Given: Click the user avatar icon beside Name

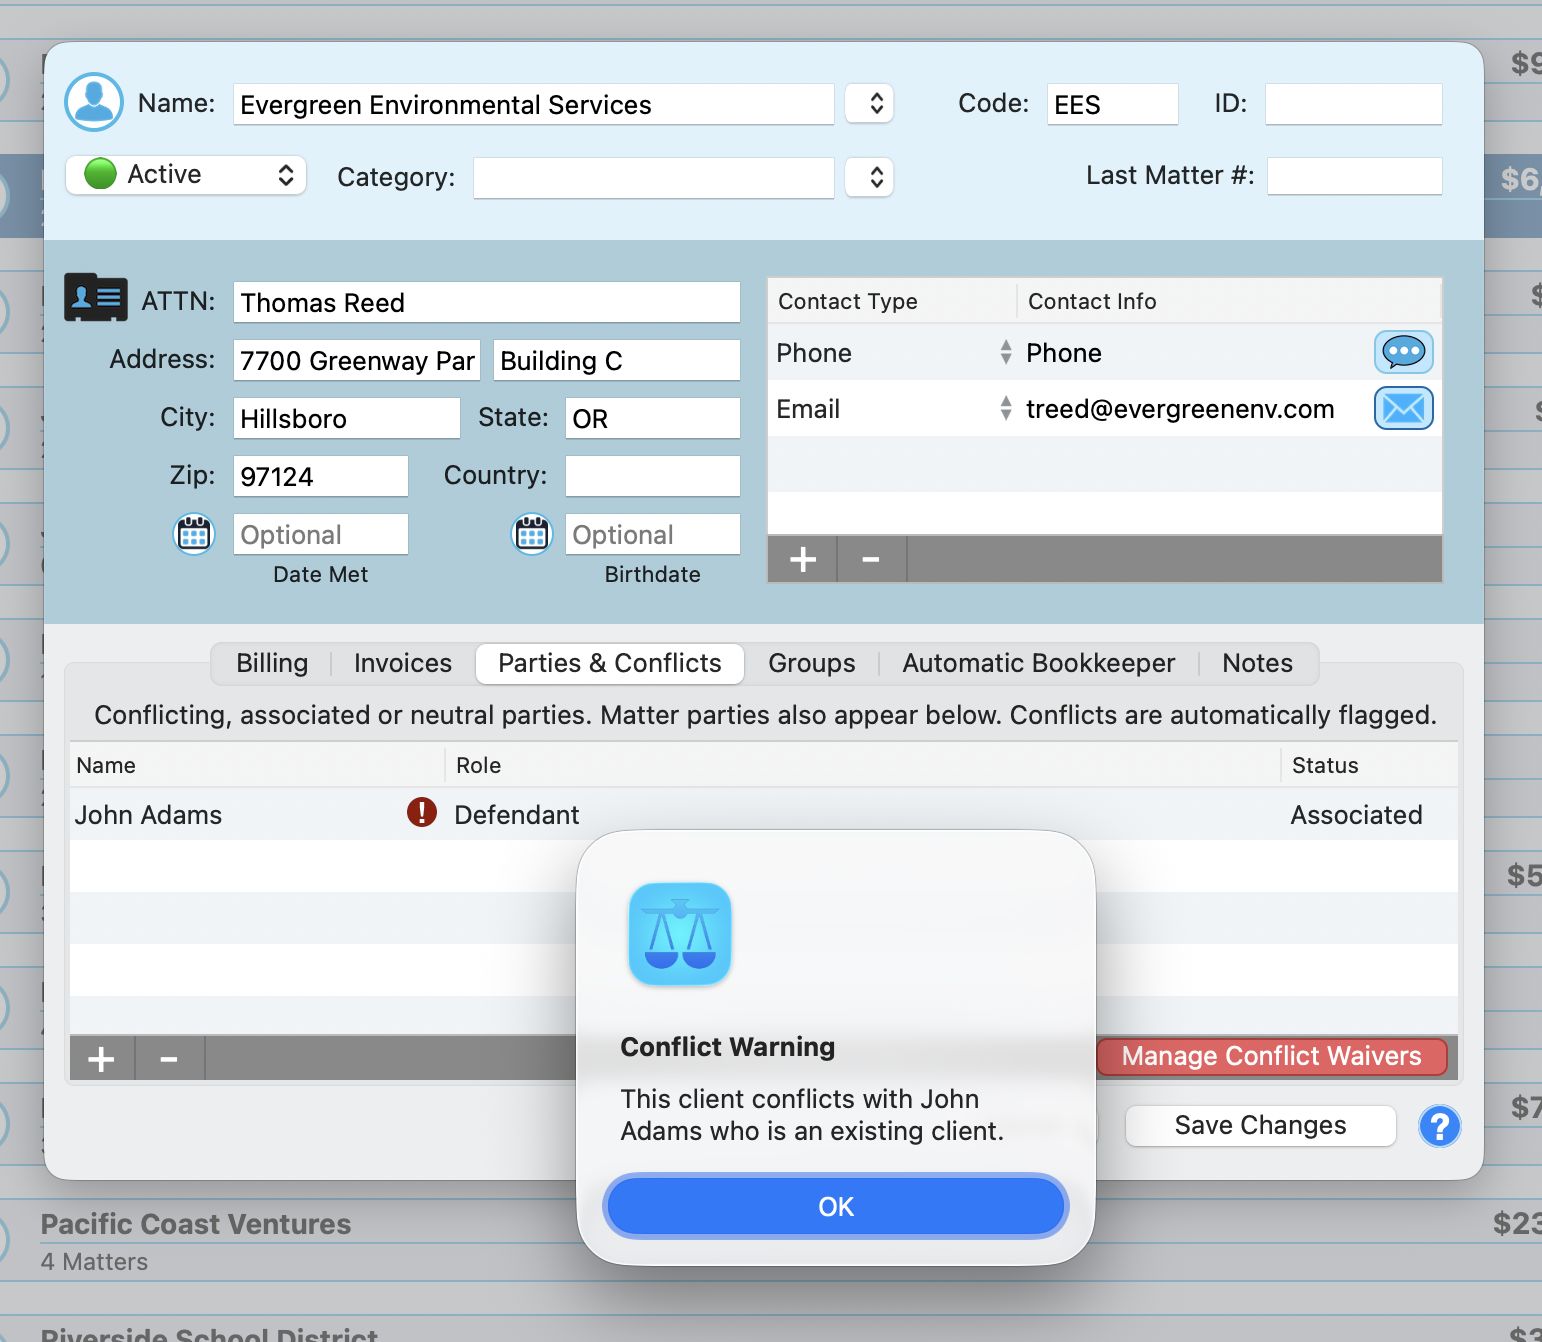Looking at the screenshot, I should (93, 102).
